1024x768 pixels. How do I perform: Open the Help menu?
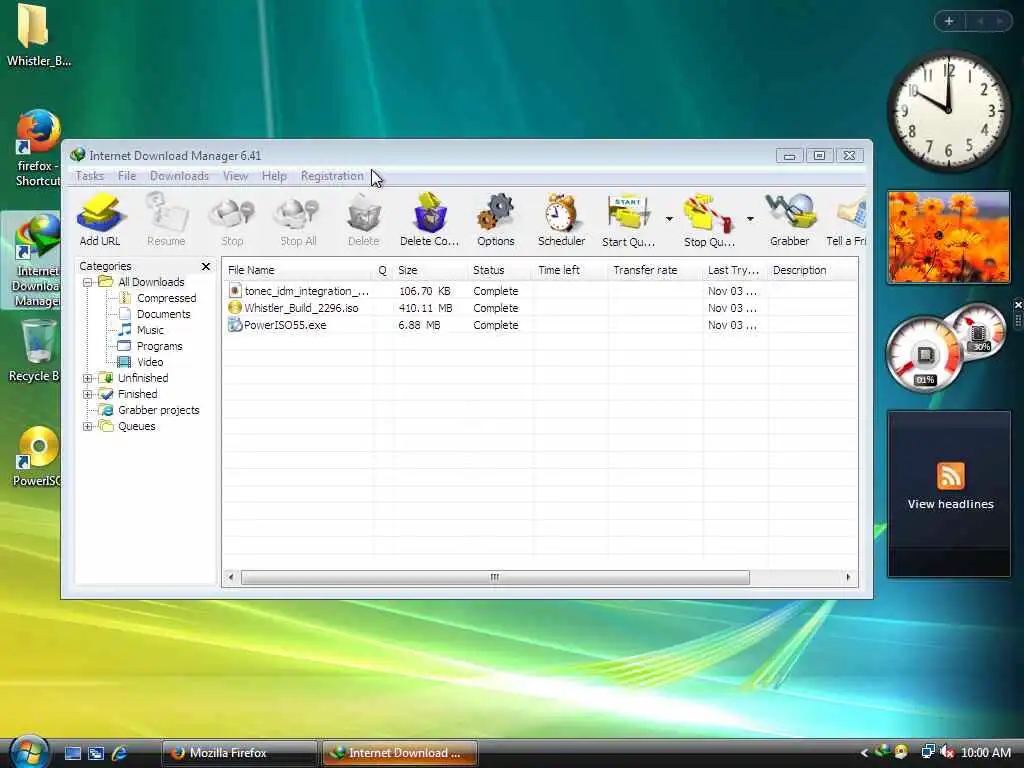pos(274,176)
